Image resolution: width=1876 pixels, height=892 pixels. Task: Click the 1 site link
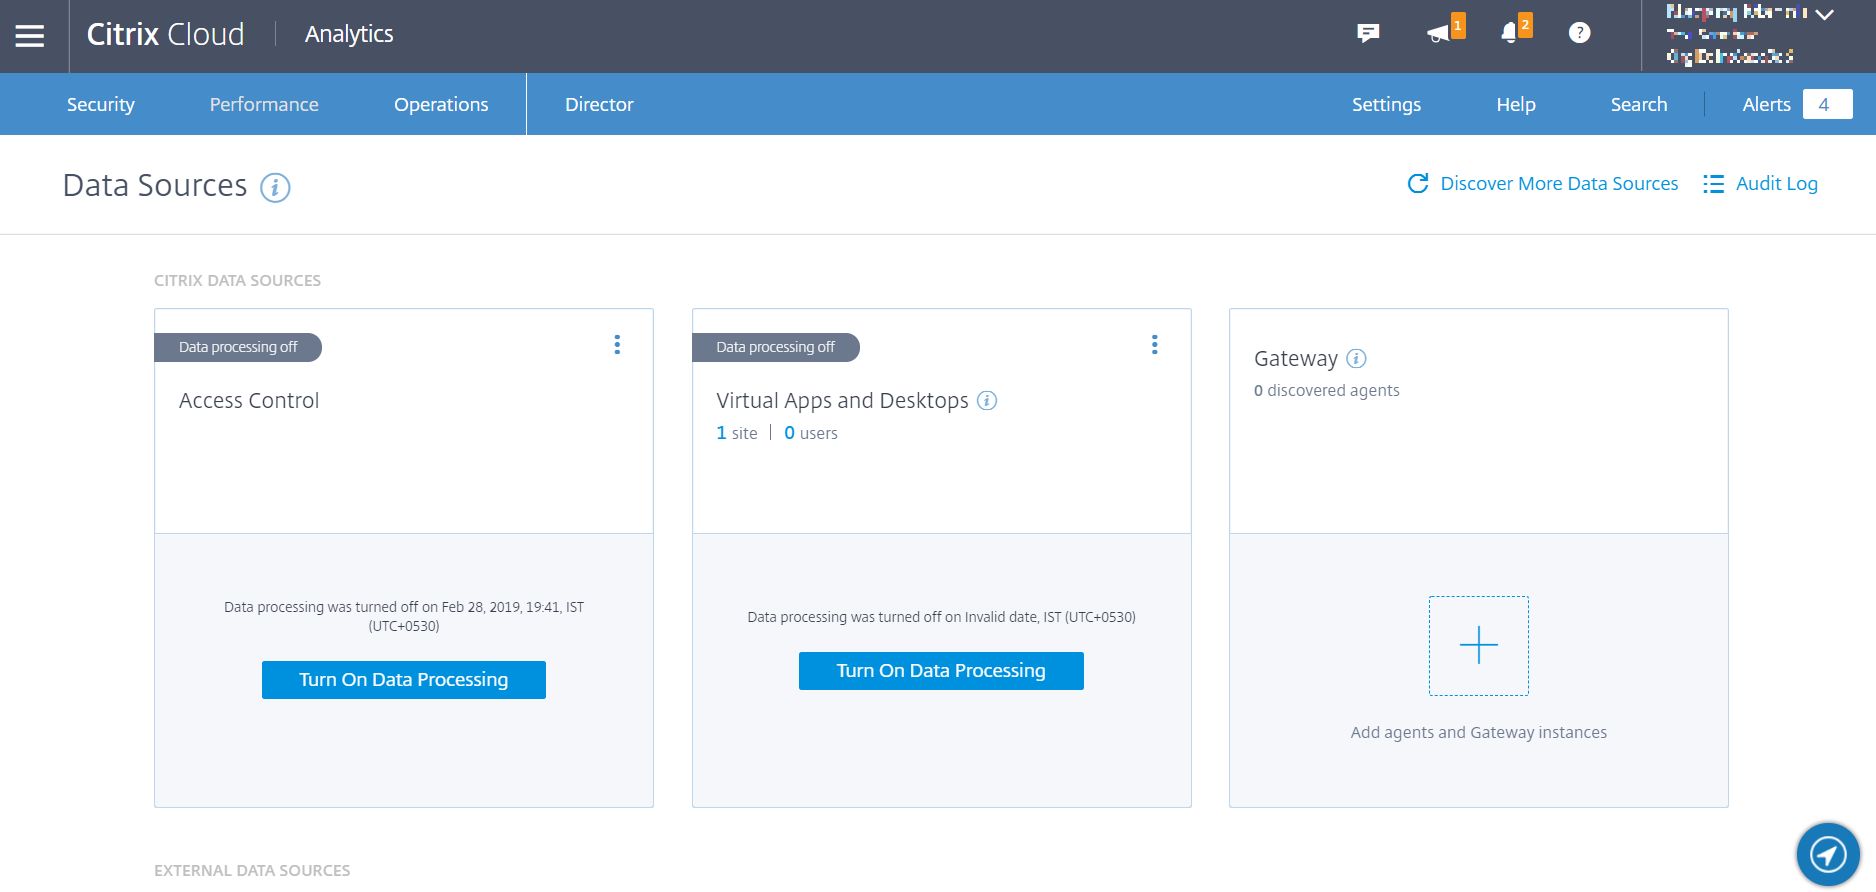(x=737, y=433)
